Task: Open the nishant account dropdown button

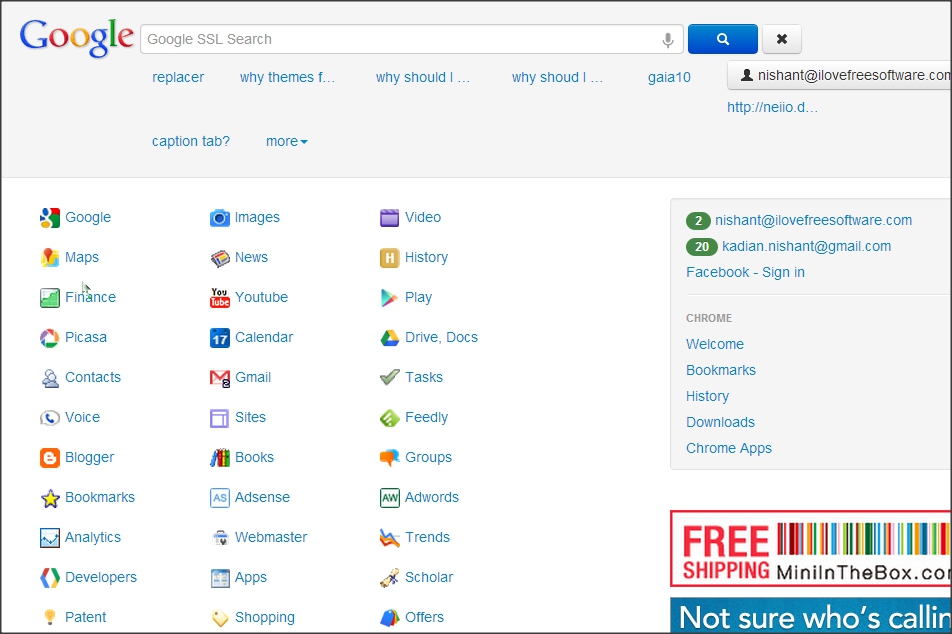Action: (x=840, y=75)
